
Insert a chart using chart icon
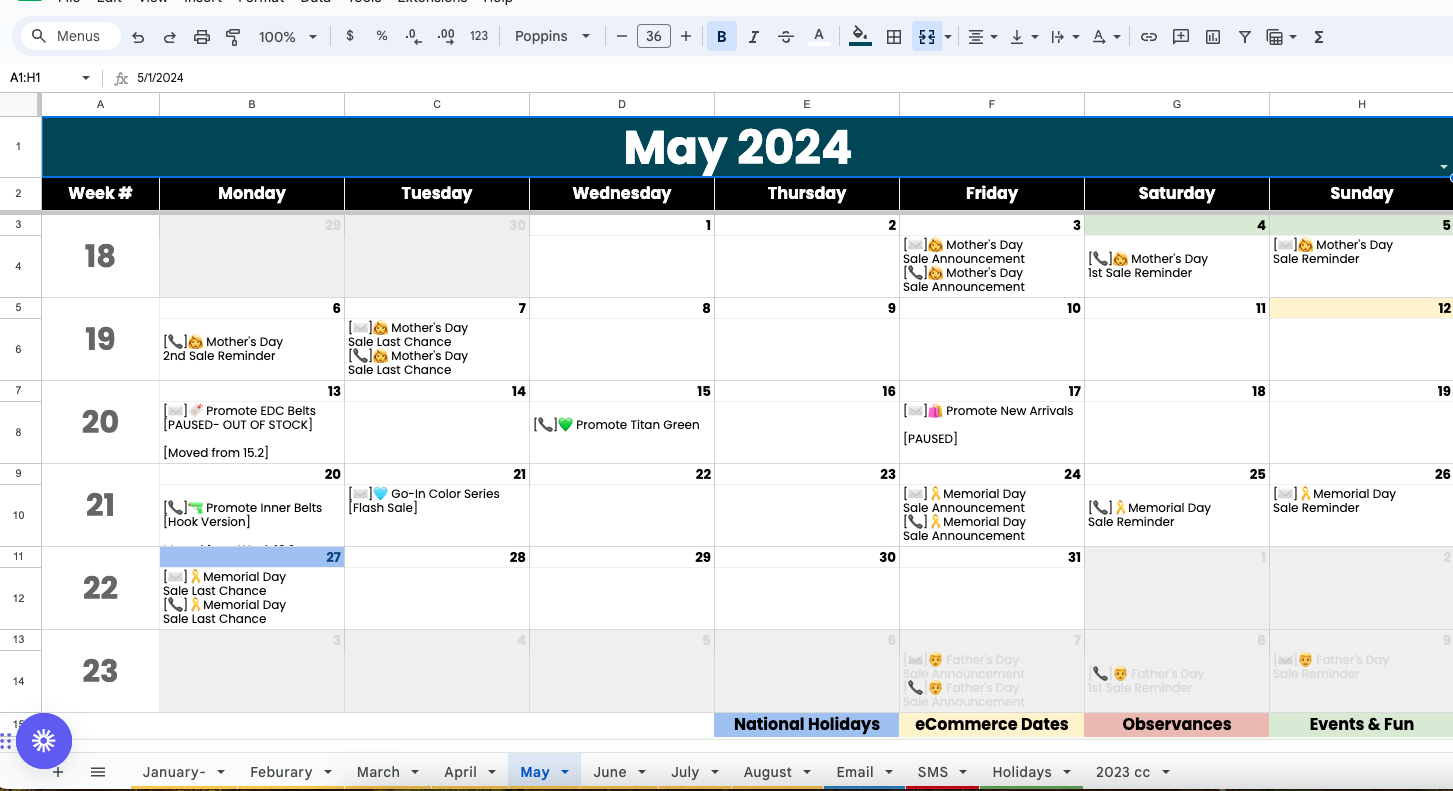tap(1213, 37)
